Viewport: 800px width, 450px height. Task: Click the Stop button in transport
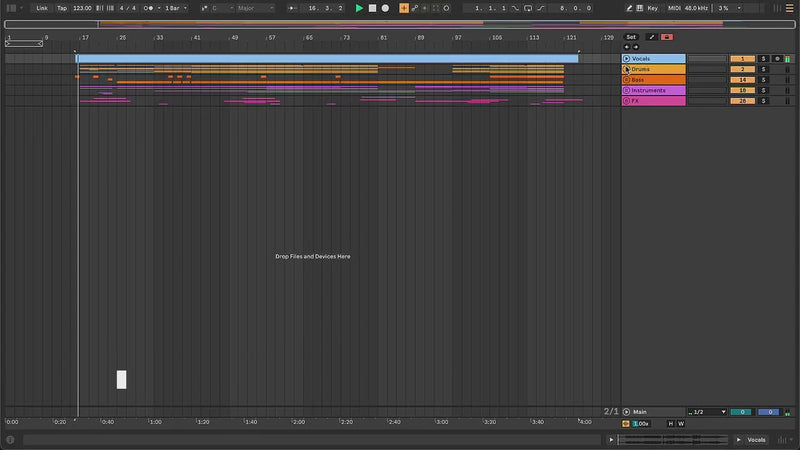pyautogui.click(x=372, y=8)
